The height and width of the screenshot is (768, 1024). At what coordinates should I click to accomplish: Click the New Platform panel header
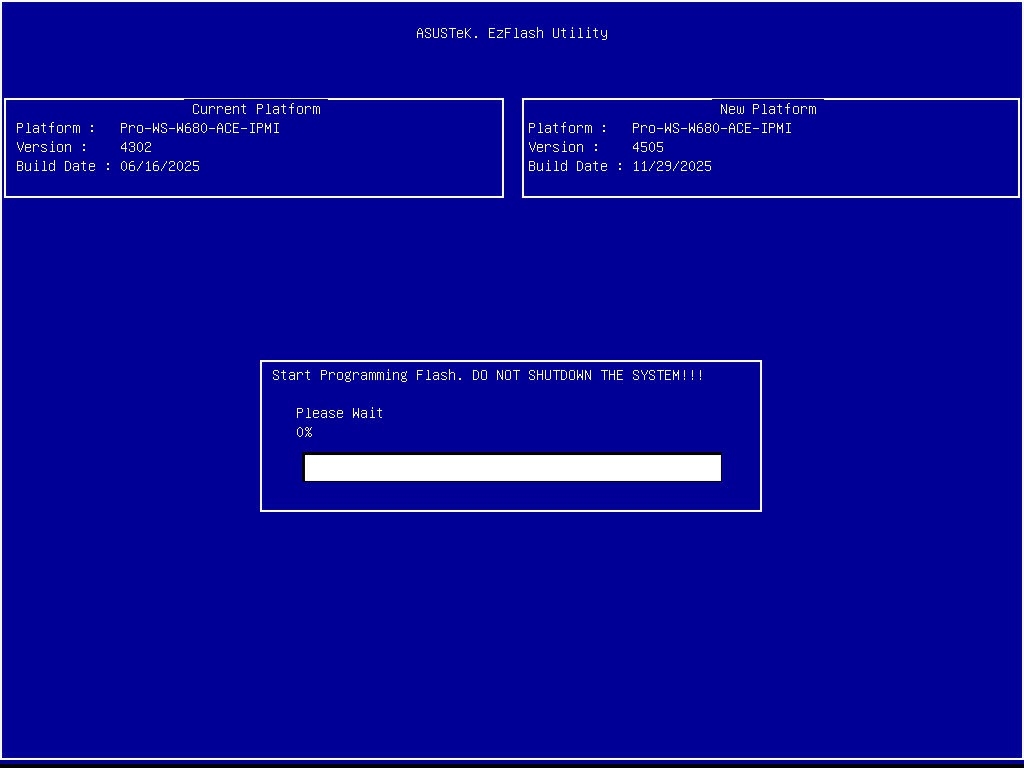(x=767, y=109)
